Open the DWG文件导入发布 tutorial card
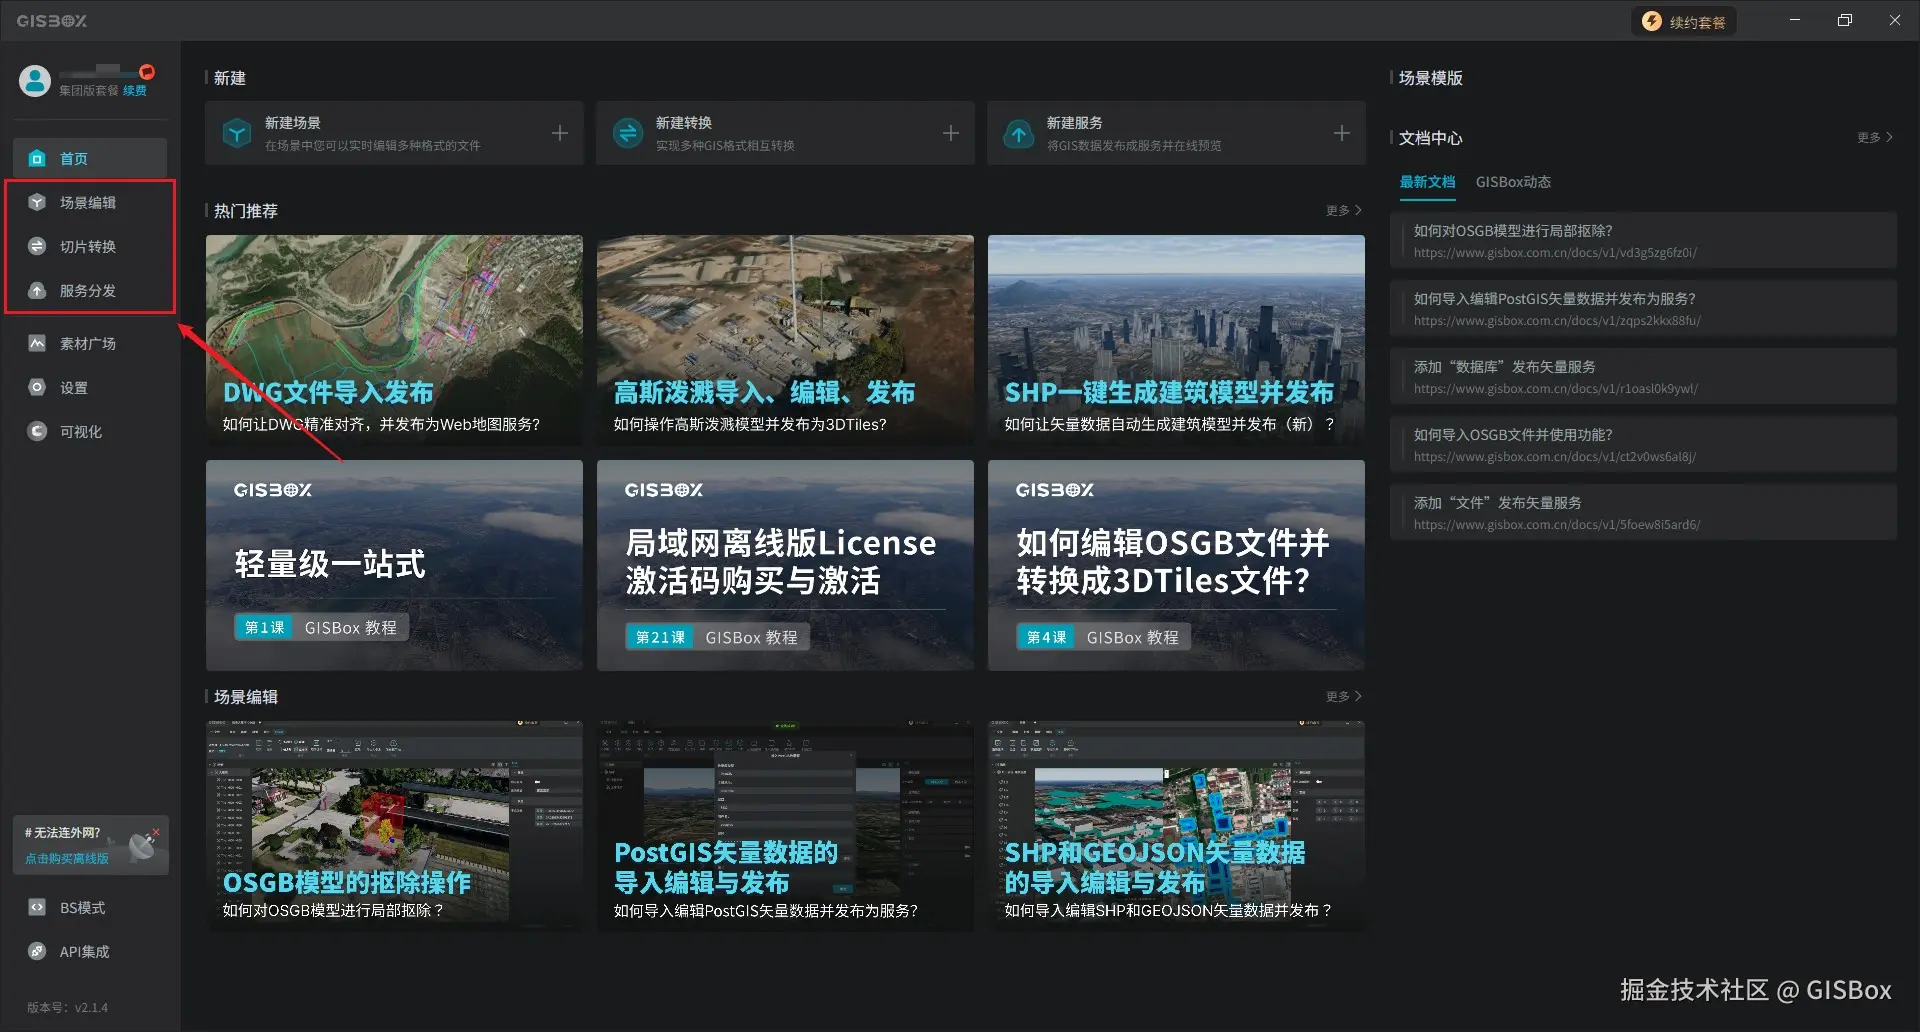 (x=394, y=340)
